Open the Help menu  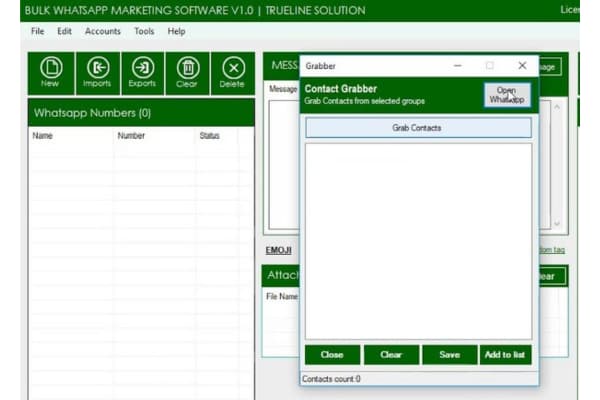click(176, 31)
